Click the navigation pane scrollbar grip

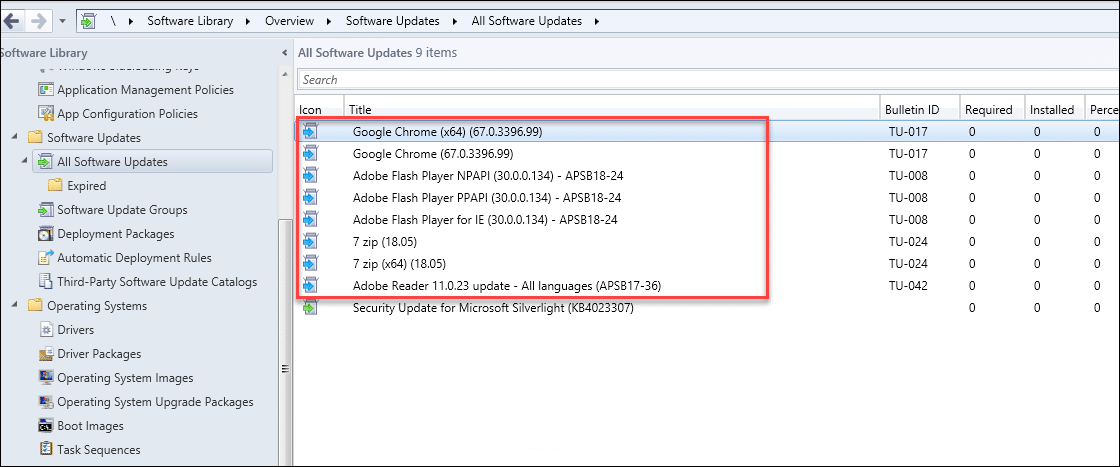click(x=285, y=369)
